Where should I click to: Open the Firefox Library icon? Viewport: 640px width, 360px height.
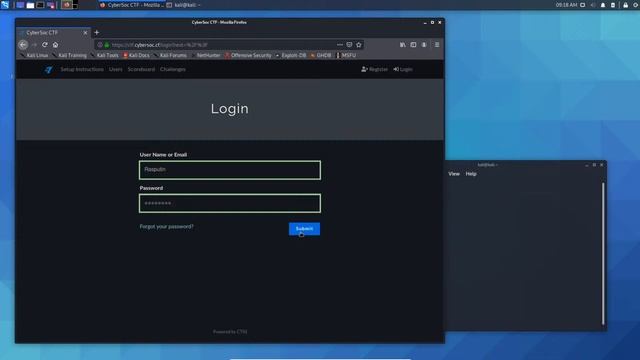click(402, 44)
